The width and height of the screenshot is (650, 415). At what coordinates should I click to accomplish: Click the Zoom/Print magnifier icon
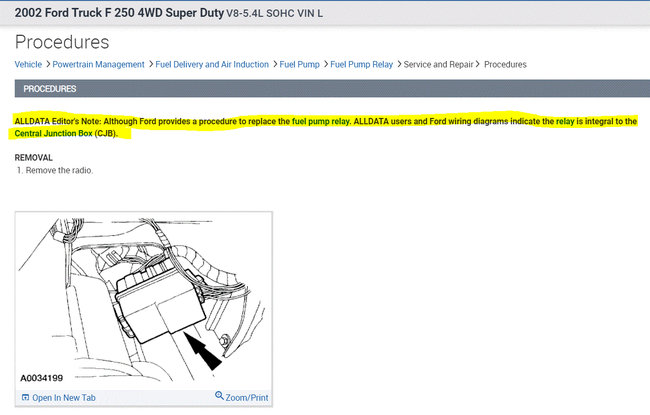(219, 395)
